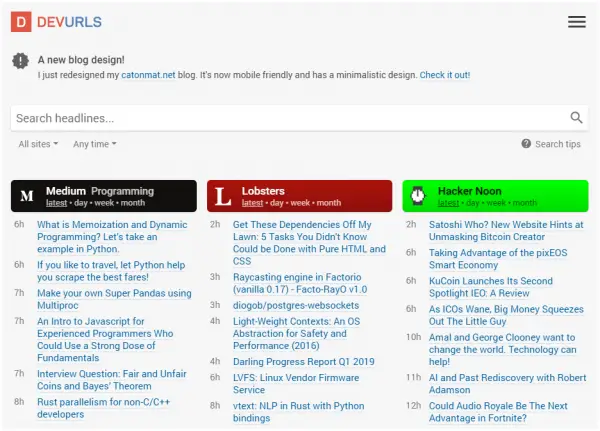This screenshot has width=600, height=431.
Task: Open 'Rust parallelism for non-C/C++ developers' article
Action: [103, 408]
